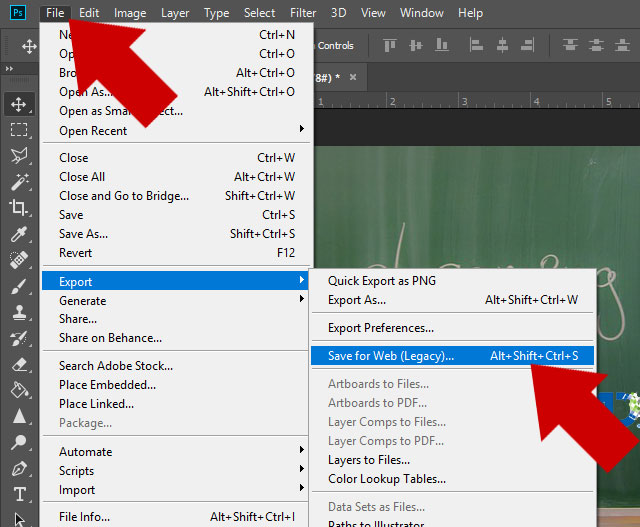Open the Image menu

(130, 13)
